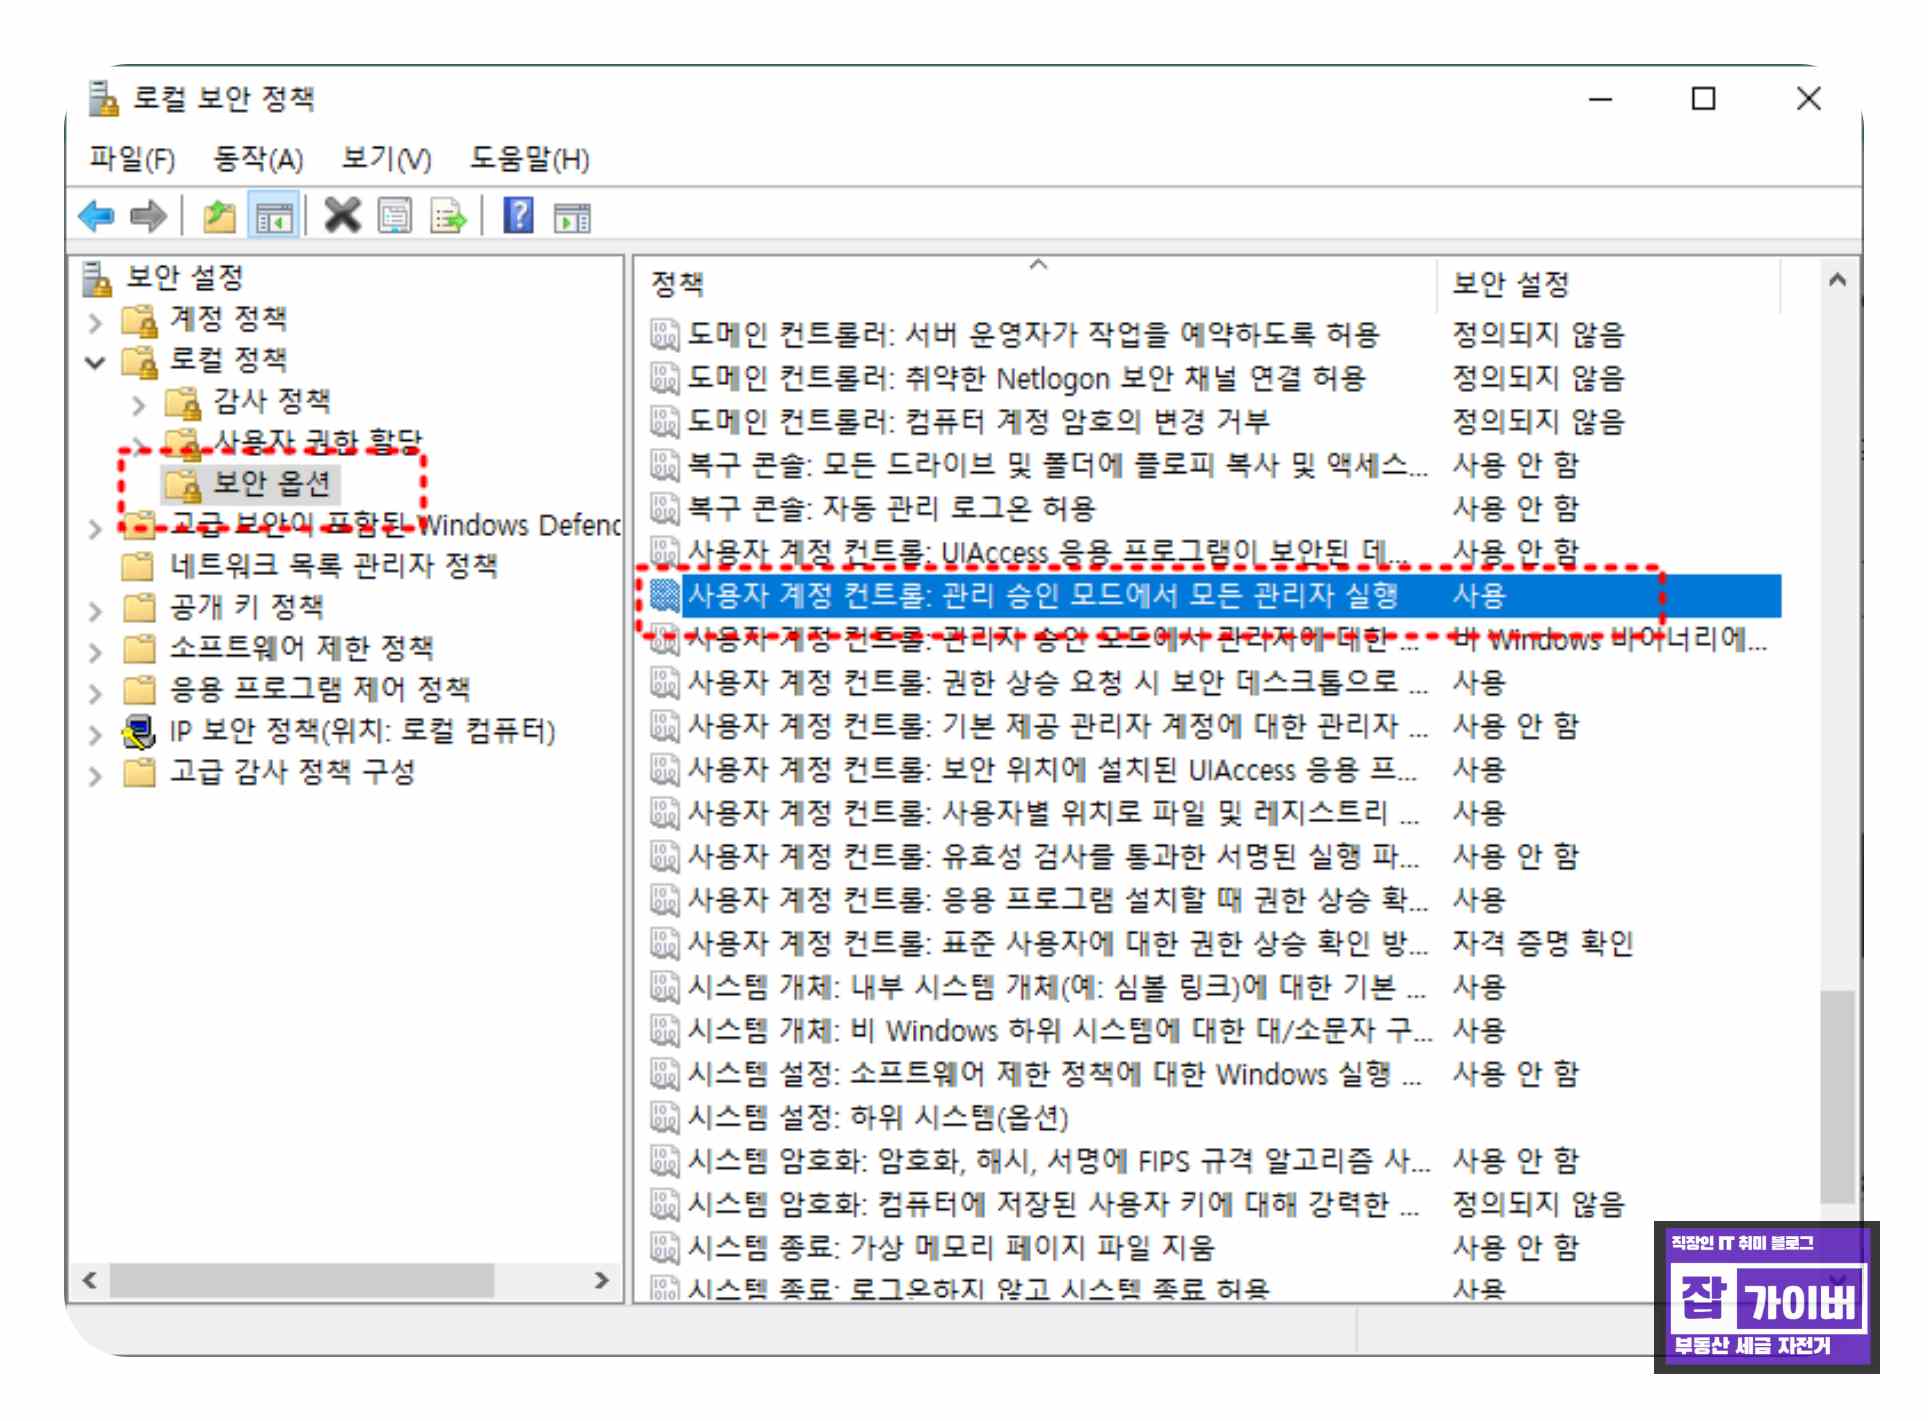Click the Back arrow toolbar icon
This screenshot has height=1421, width=1928.
tap(96, 215)
